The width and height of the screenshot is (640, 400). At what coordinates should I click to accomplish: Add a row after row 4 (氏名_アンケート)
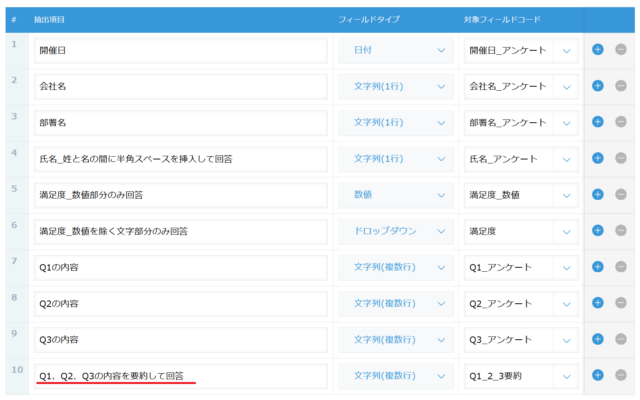coord(598,158)
